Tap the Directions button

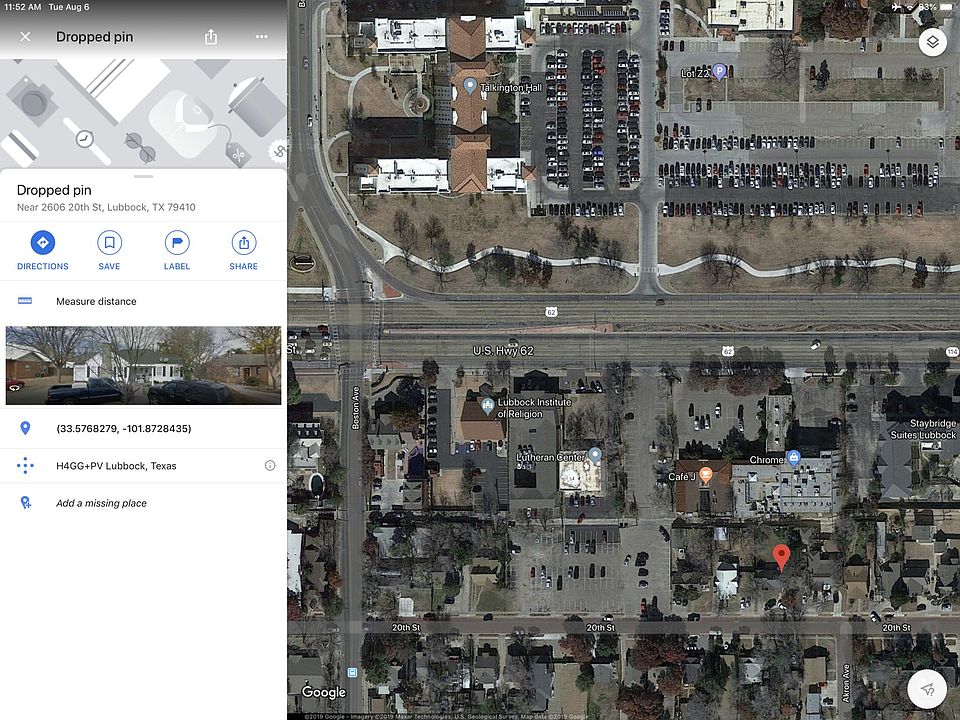pyautogui.click(x=43, y=250)
